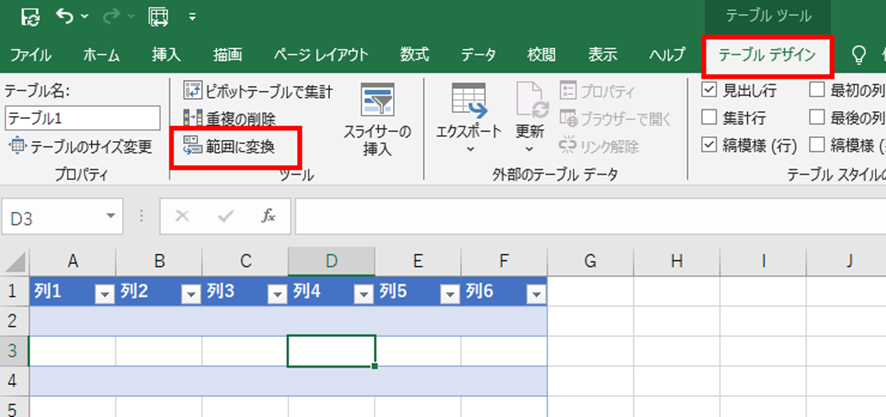Open the 挿入 ribbon tab

pos(166,54)
